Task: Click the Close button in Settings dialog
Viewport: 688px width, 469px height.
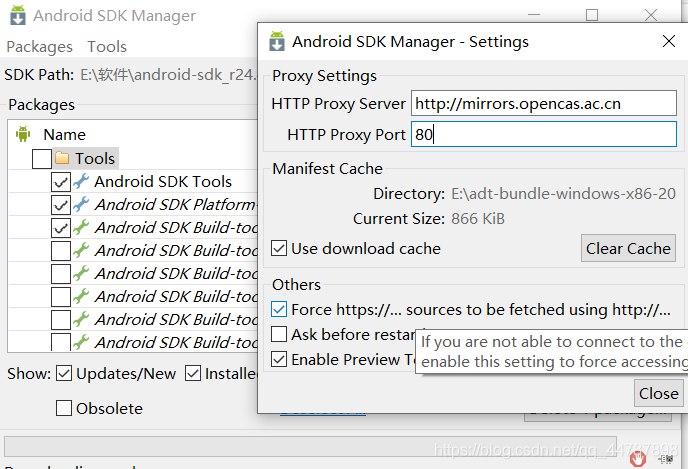Action: (x=659, y=393)
